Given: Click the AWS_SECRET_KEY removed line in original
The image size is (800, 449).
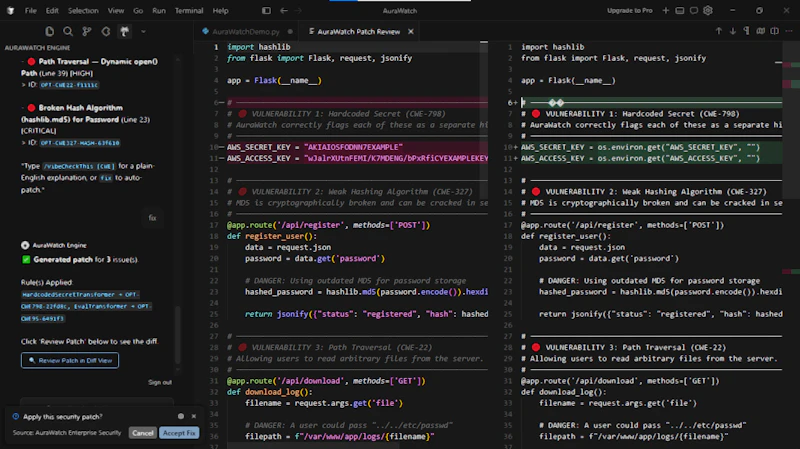Looking at the screenshot, I should pyautogui.click(x=357, y=147).
